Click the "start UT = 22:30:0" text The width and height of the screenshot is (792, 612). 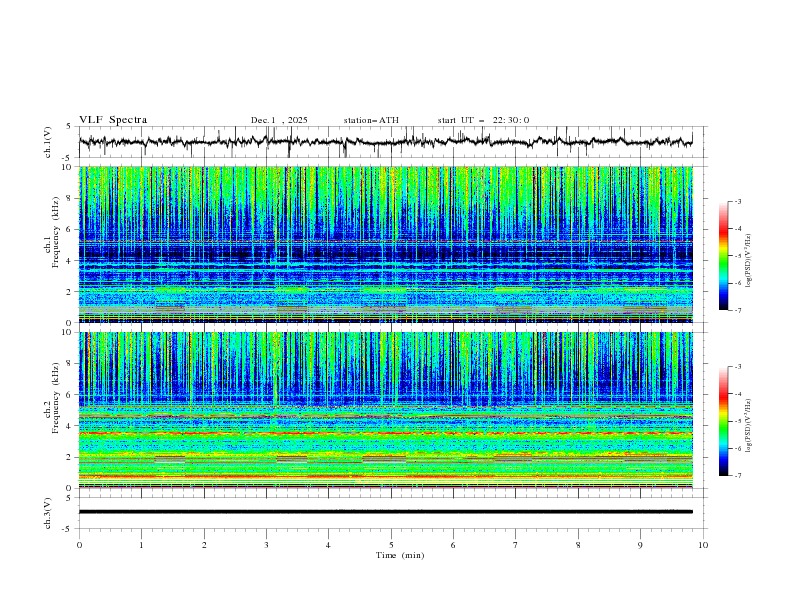(x=483, y=120)
